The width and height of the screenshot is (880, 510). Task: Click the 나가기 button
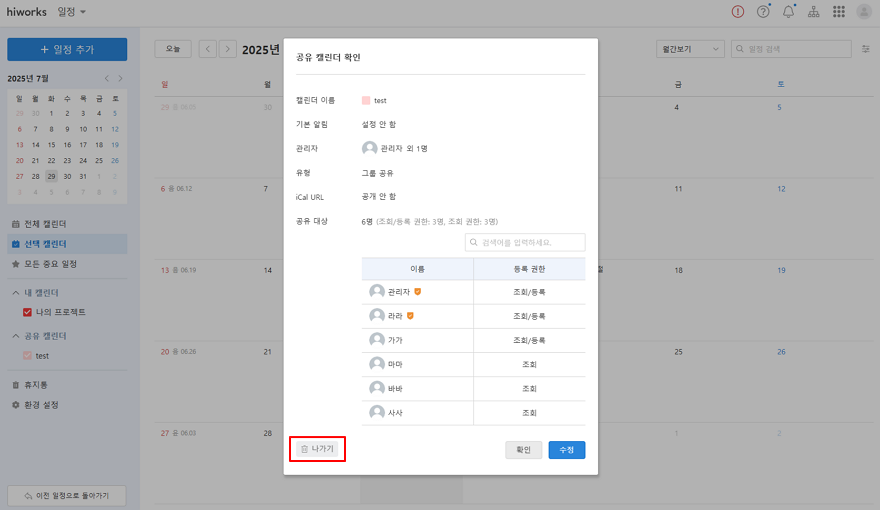click(317, 450)
